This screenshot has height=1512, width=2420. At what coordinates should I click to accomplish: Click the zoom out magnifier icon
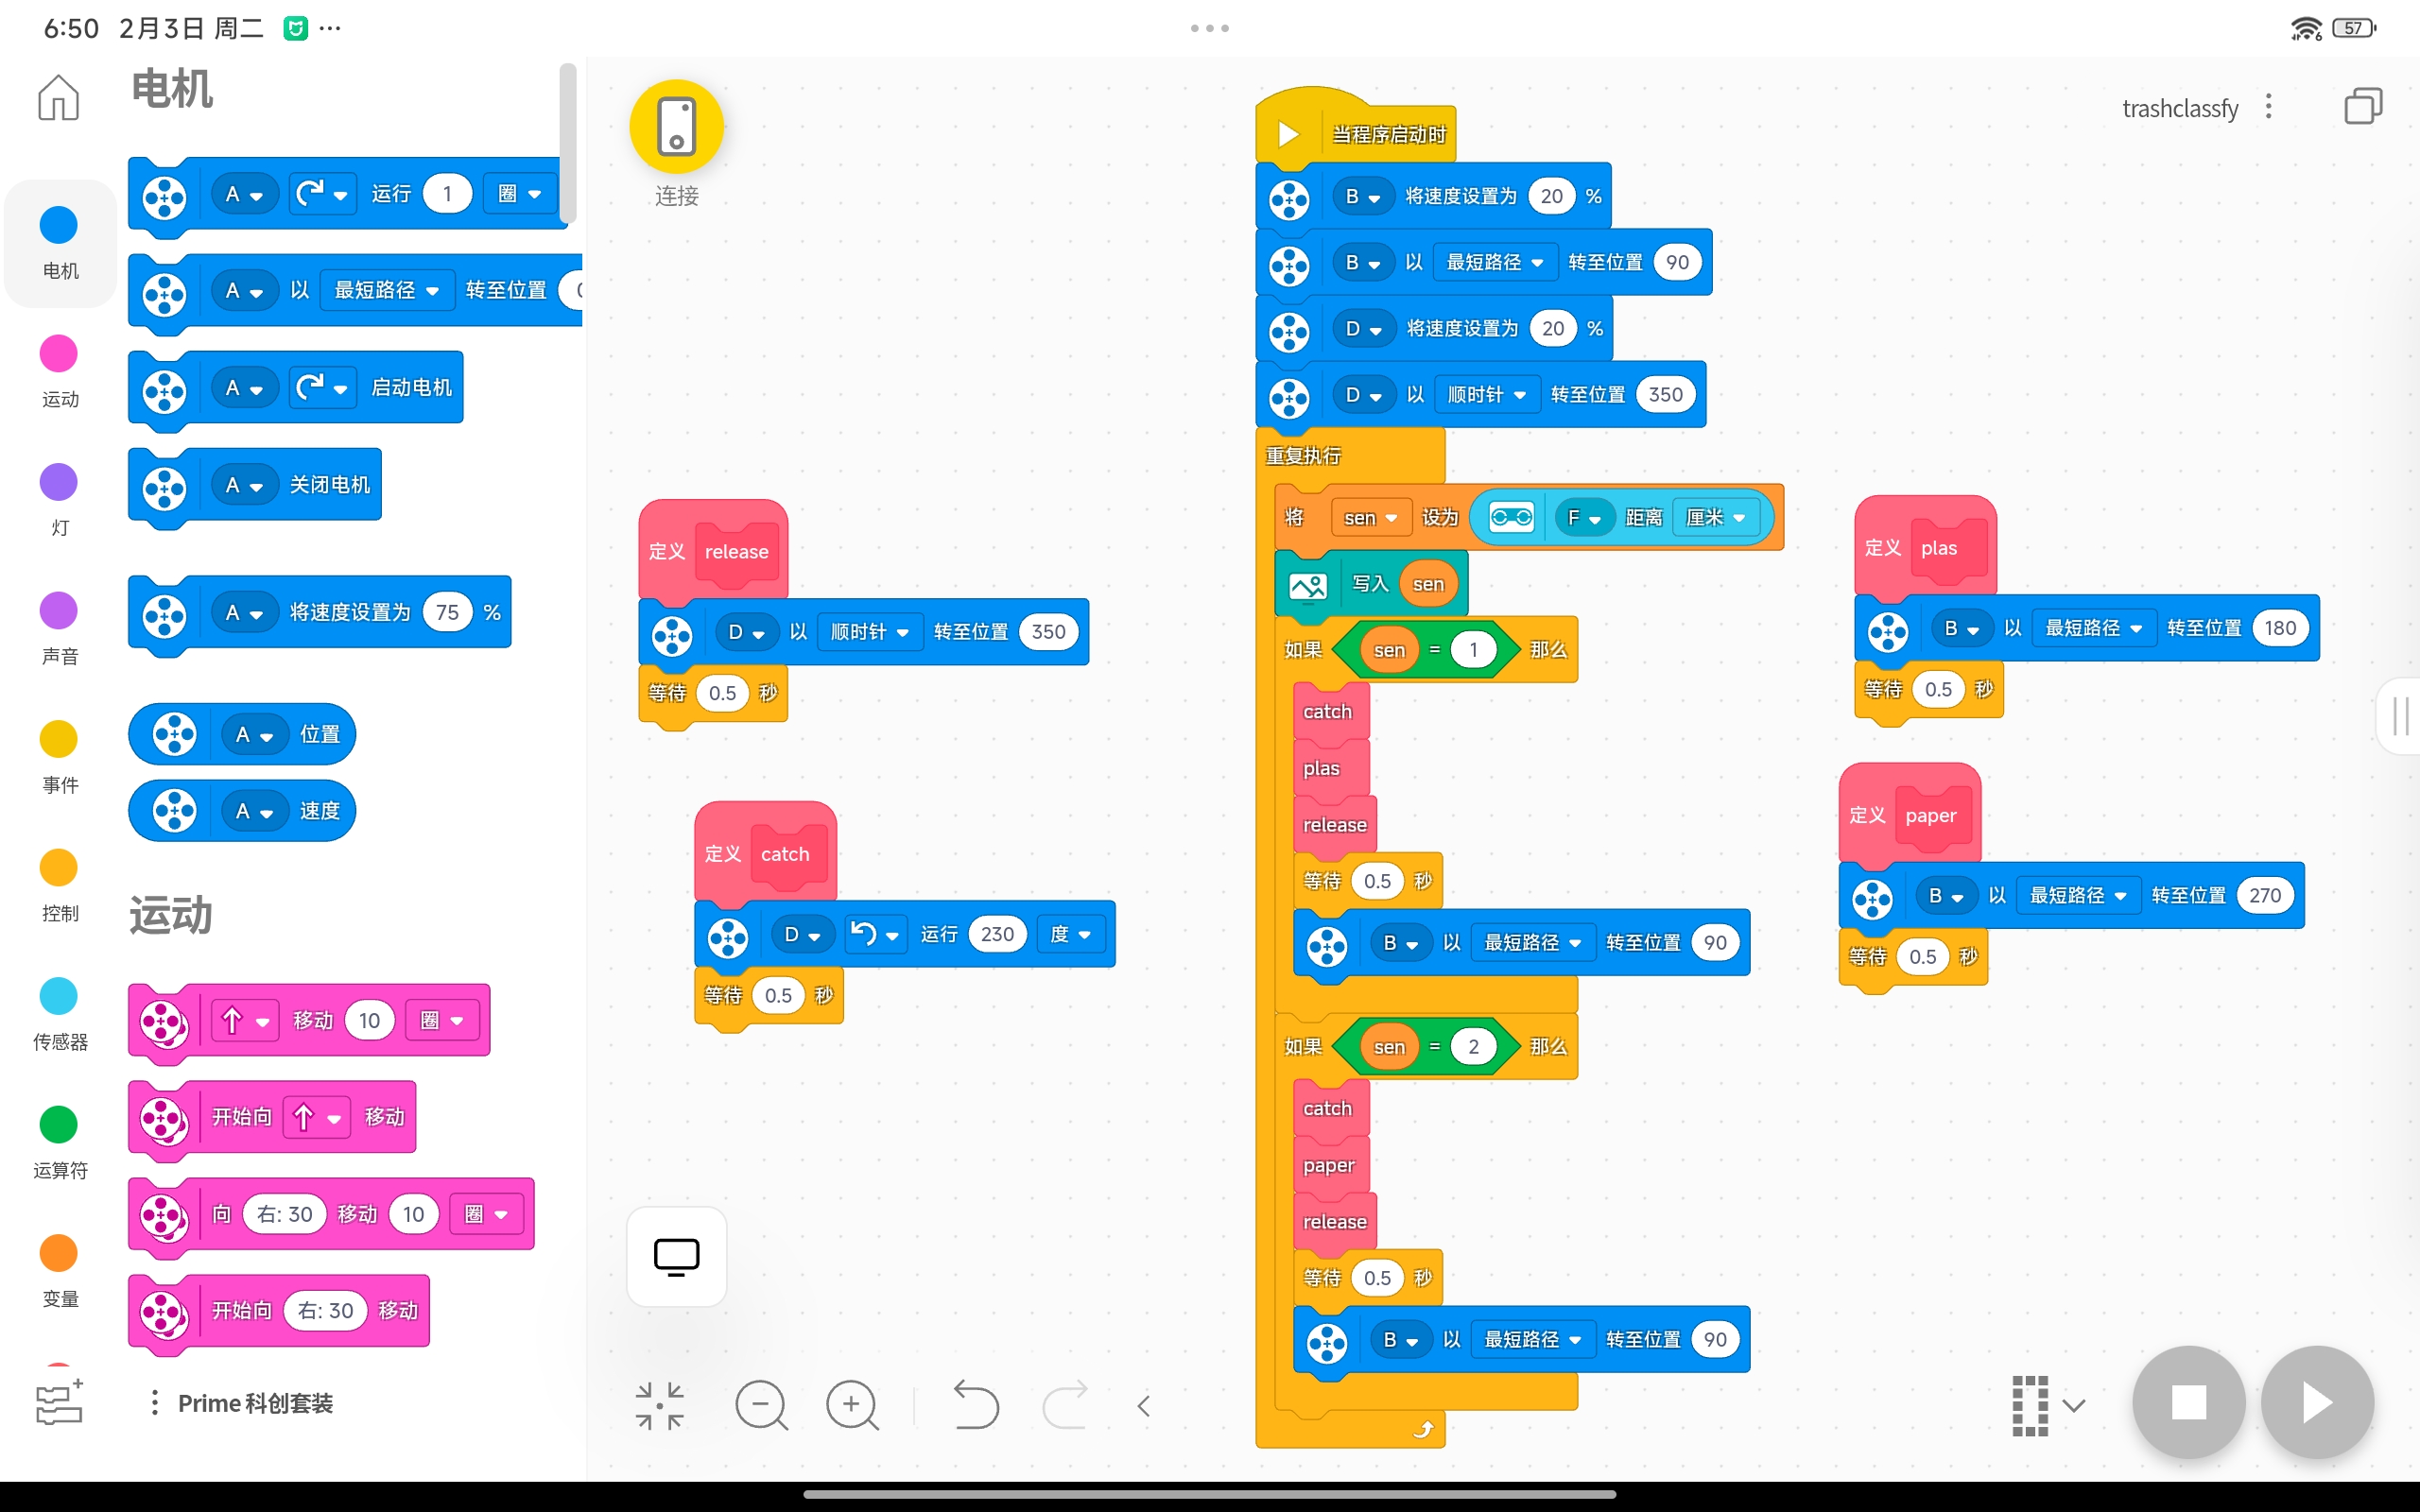(x=761, y=1405)
